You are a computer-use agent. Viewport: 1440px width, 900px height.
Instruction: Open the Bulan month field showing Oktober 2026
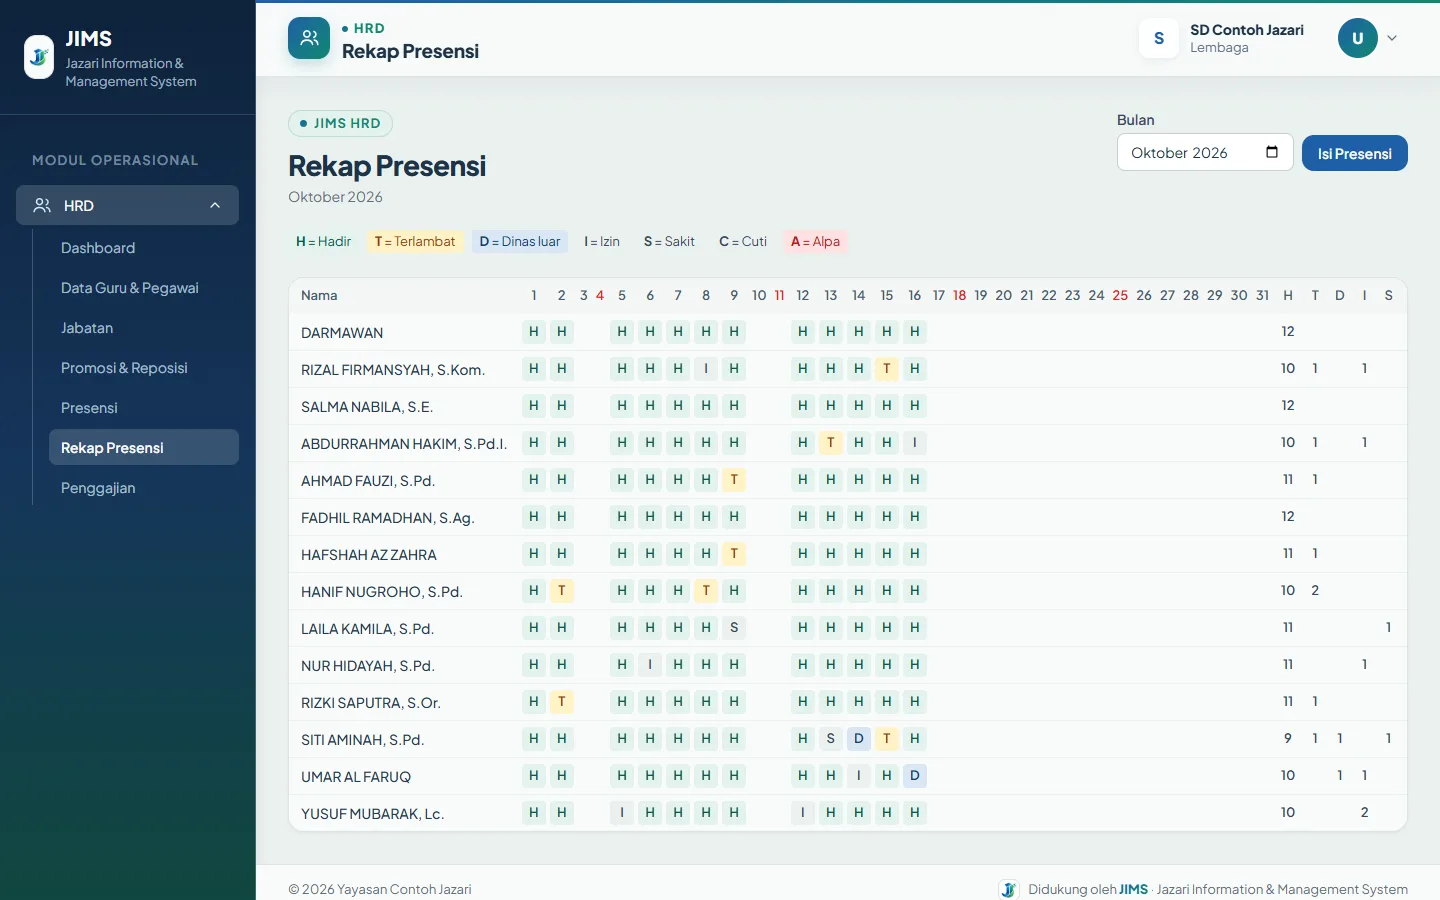tap(1205, 152)
